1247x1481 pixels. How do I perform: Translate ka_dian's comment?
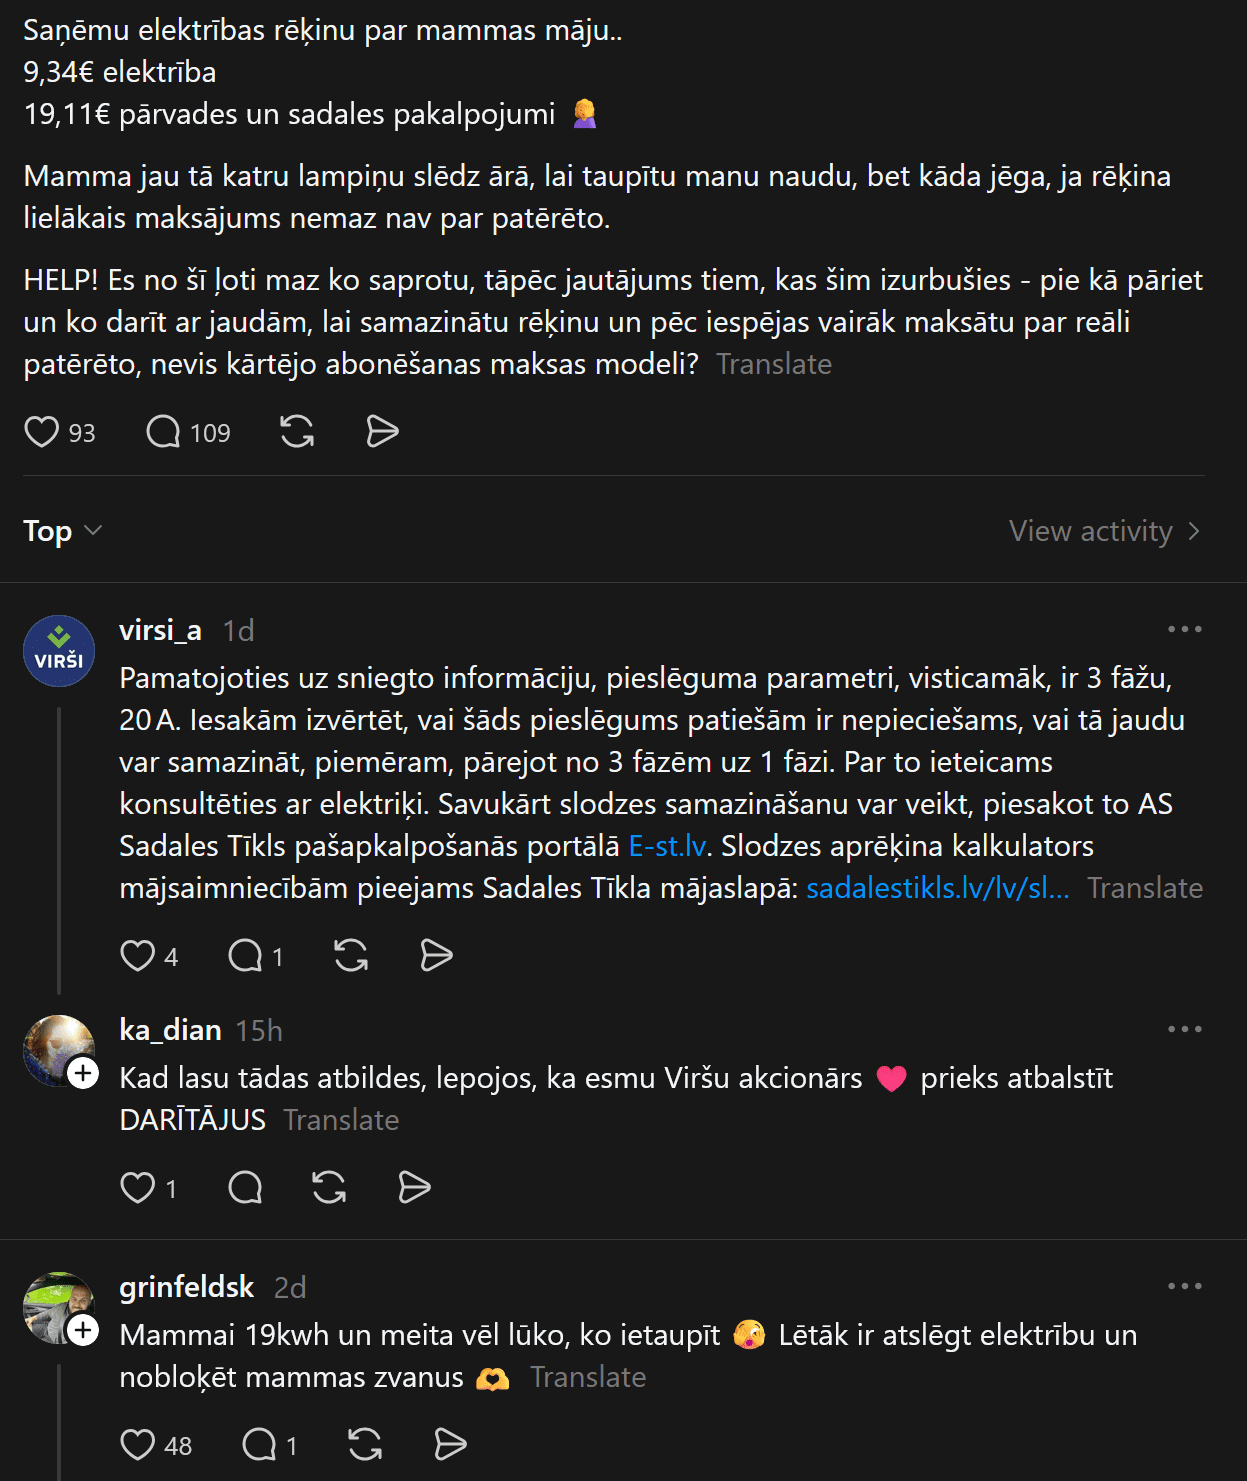(341, 1120)
